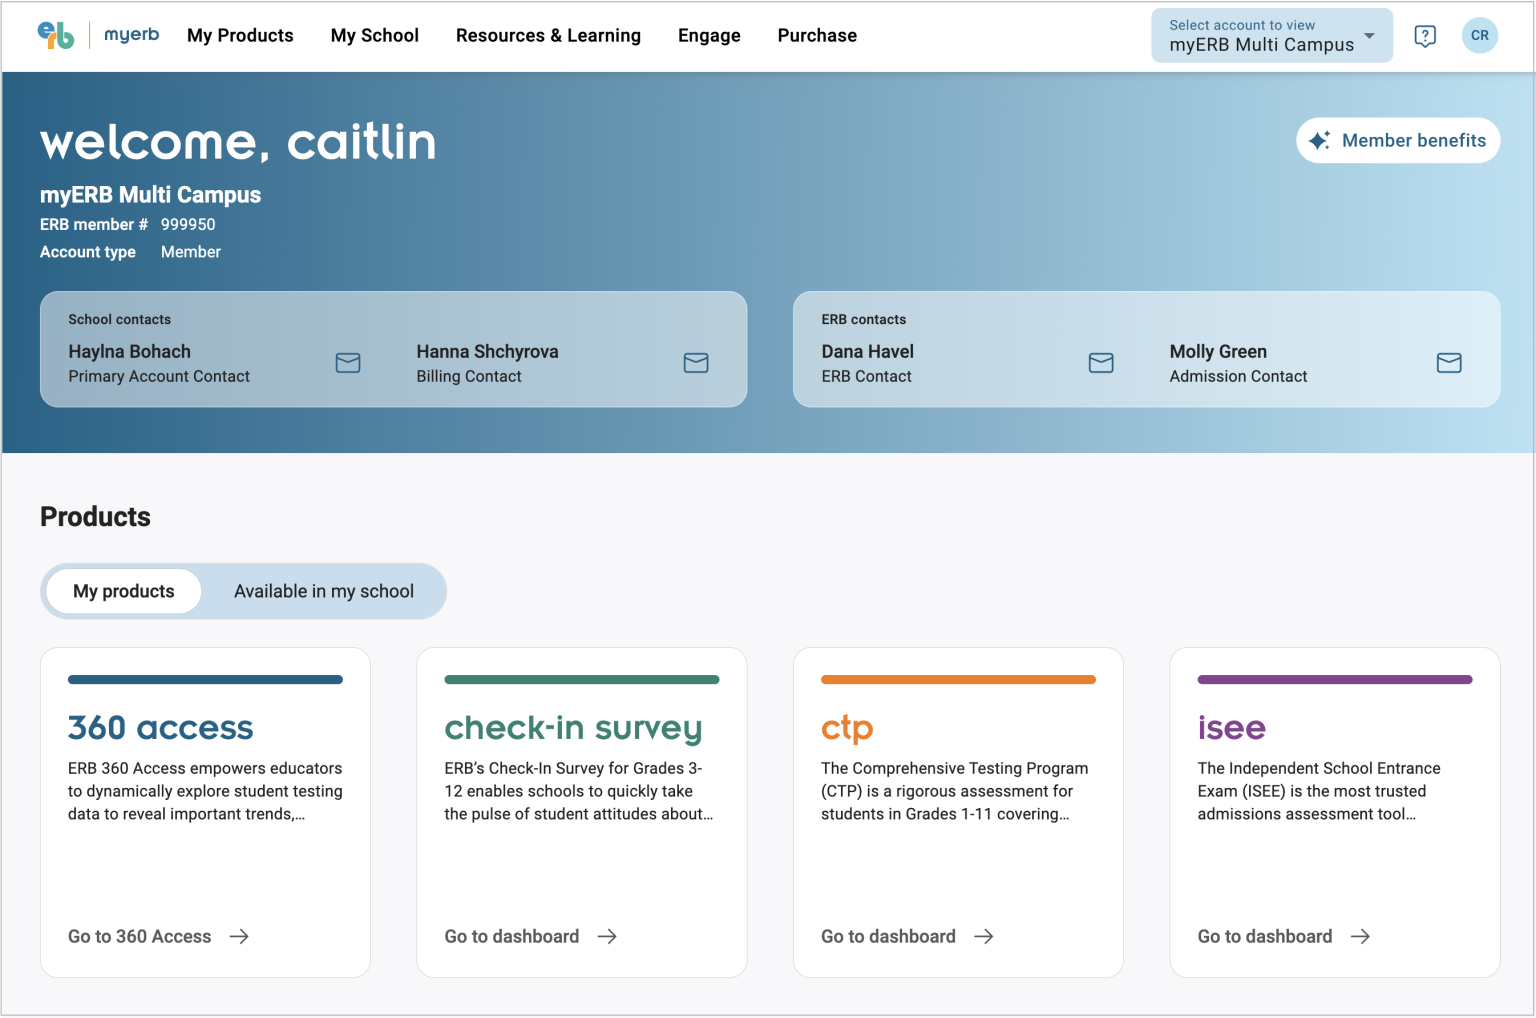This screenshot has height=1018, width=1536.
Task: Click Dana Havel's email envelope icon
Action: click(x=1101, y=363)
